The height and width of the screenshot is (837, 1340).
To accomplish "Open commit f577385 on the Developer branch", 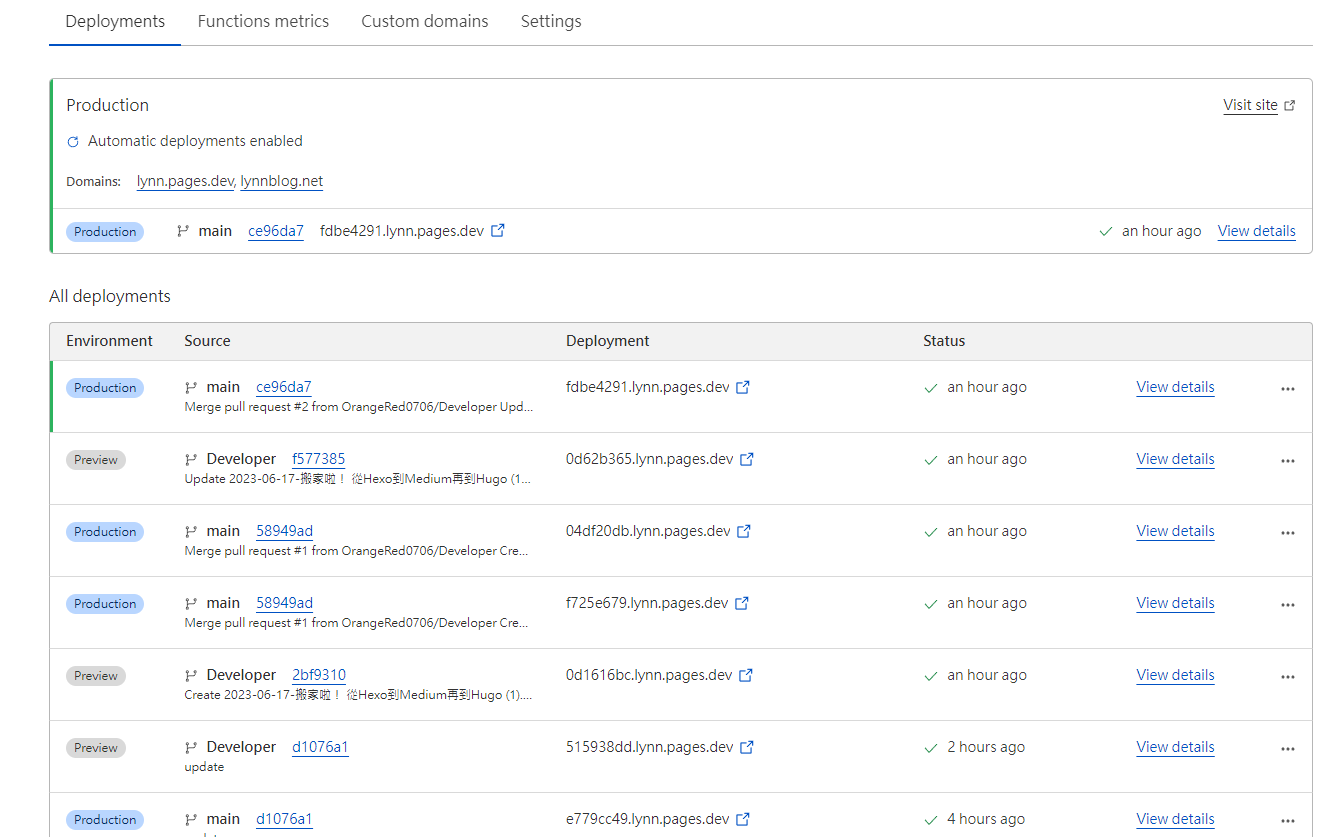I will (318, 459).
